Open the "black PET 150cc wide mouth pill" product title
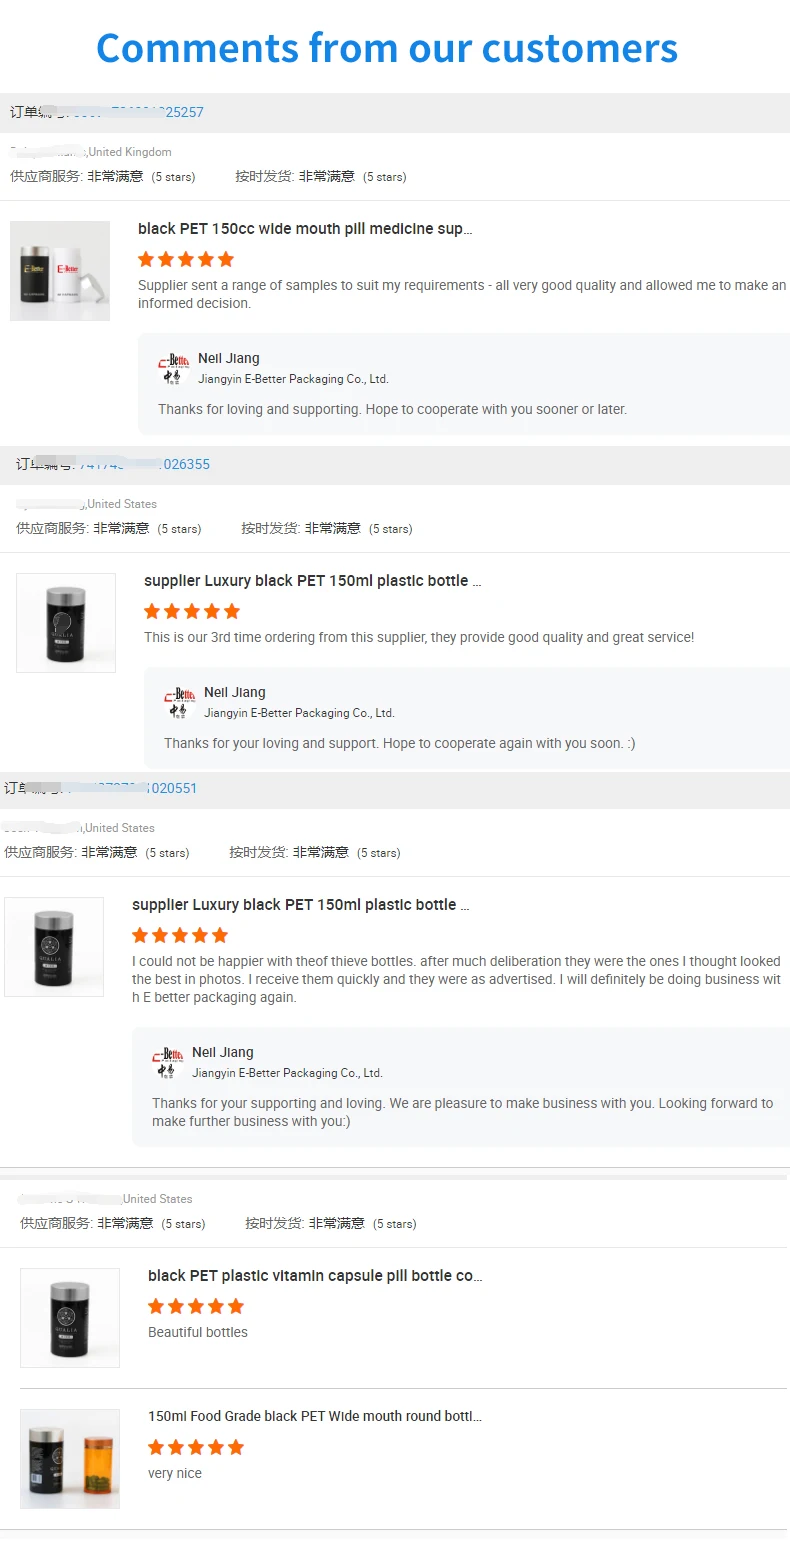Viewport: 790px width, 1550px height. (305, 229)
